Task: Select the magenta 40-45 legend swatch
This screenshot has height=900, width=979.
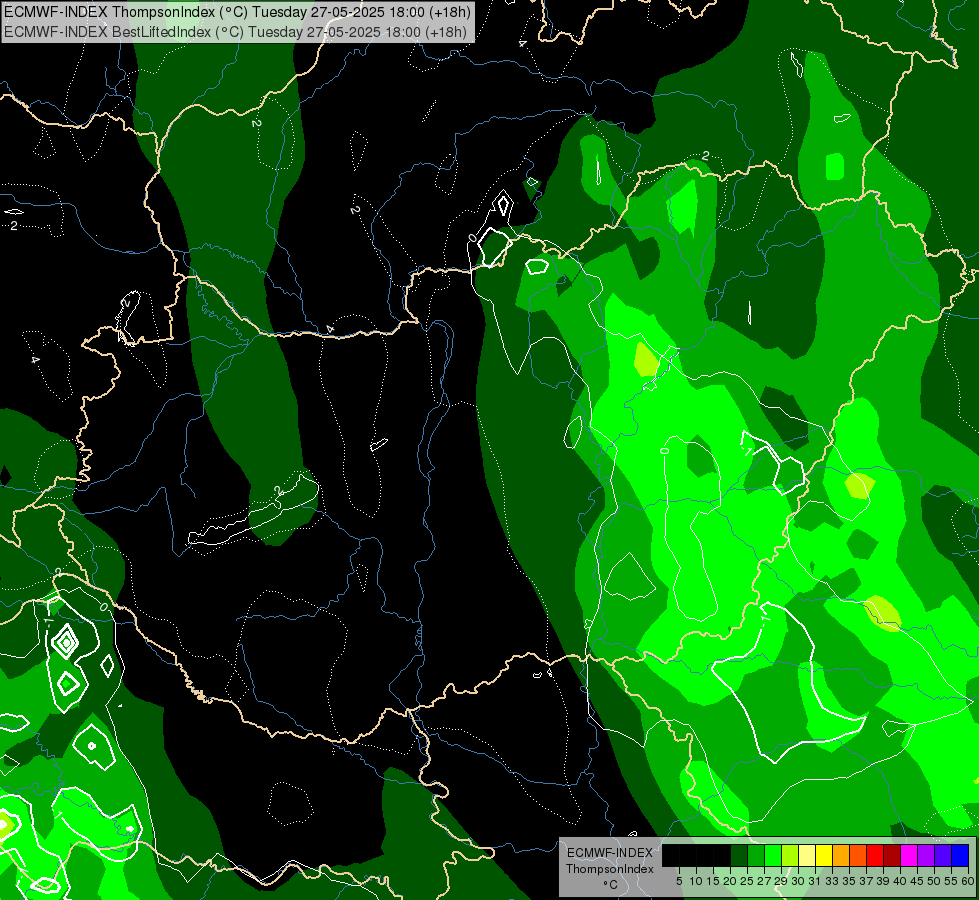Action: (909, 855)
